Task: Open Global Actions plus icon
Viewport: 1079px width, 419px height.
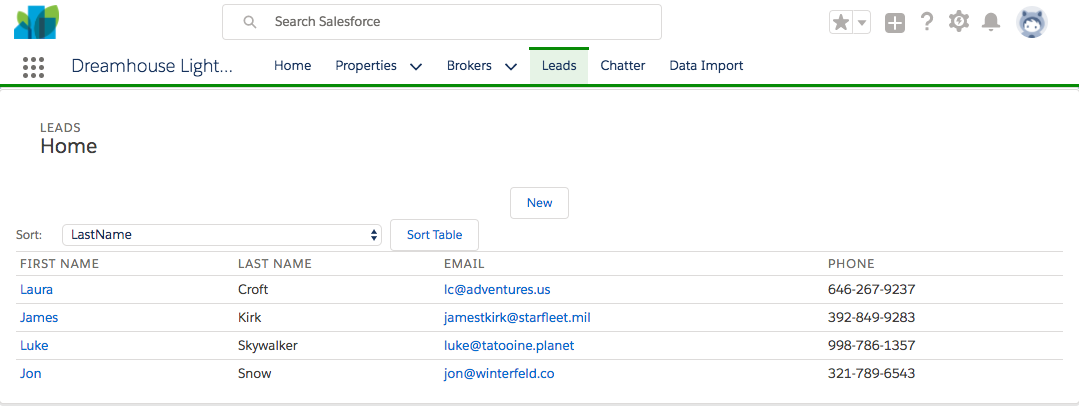Action: coord(895,23)
